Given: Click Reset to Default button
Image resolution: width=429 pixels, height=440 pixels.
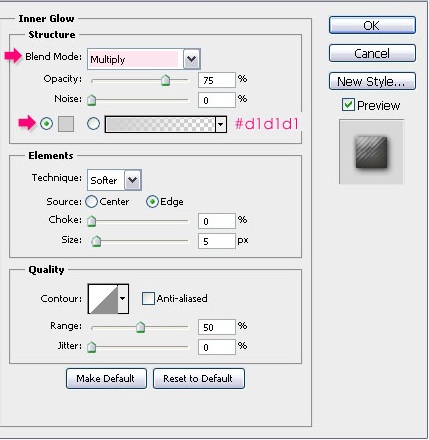Looking at the screenshot, I should (199, 378).
